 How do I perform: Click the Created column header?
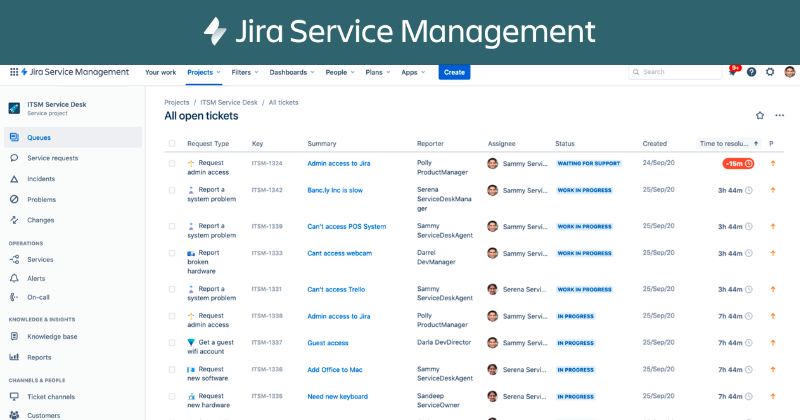click(654, 143)
